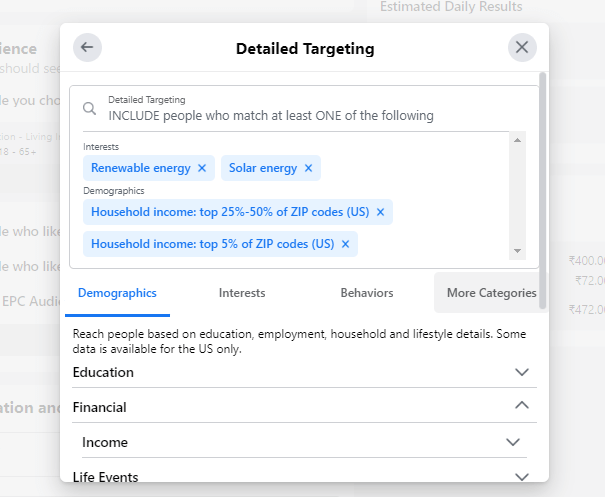The image size is (605, 497).
Task: Click the search magnifier icon
Action: [x=90, y=108]
